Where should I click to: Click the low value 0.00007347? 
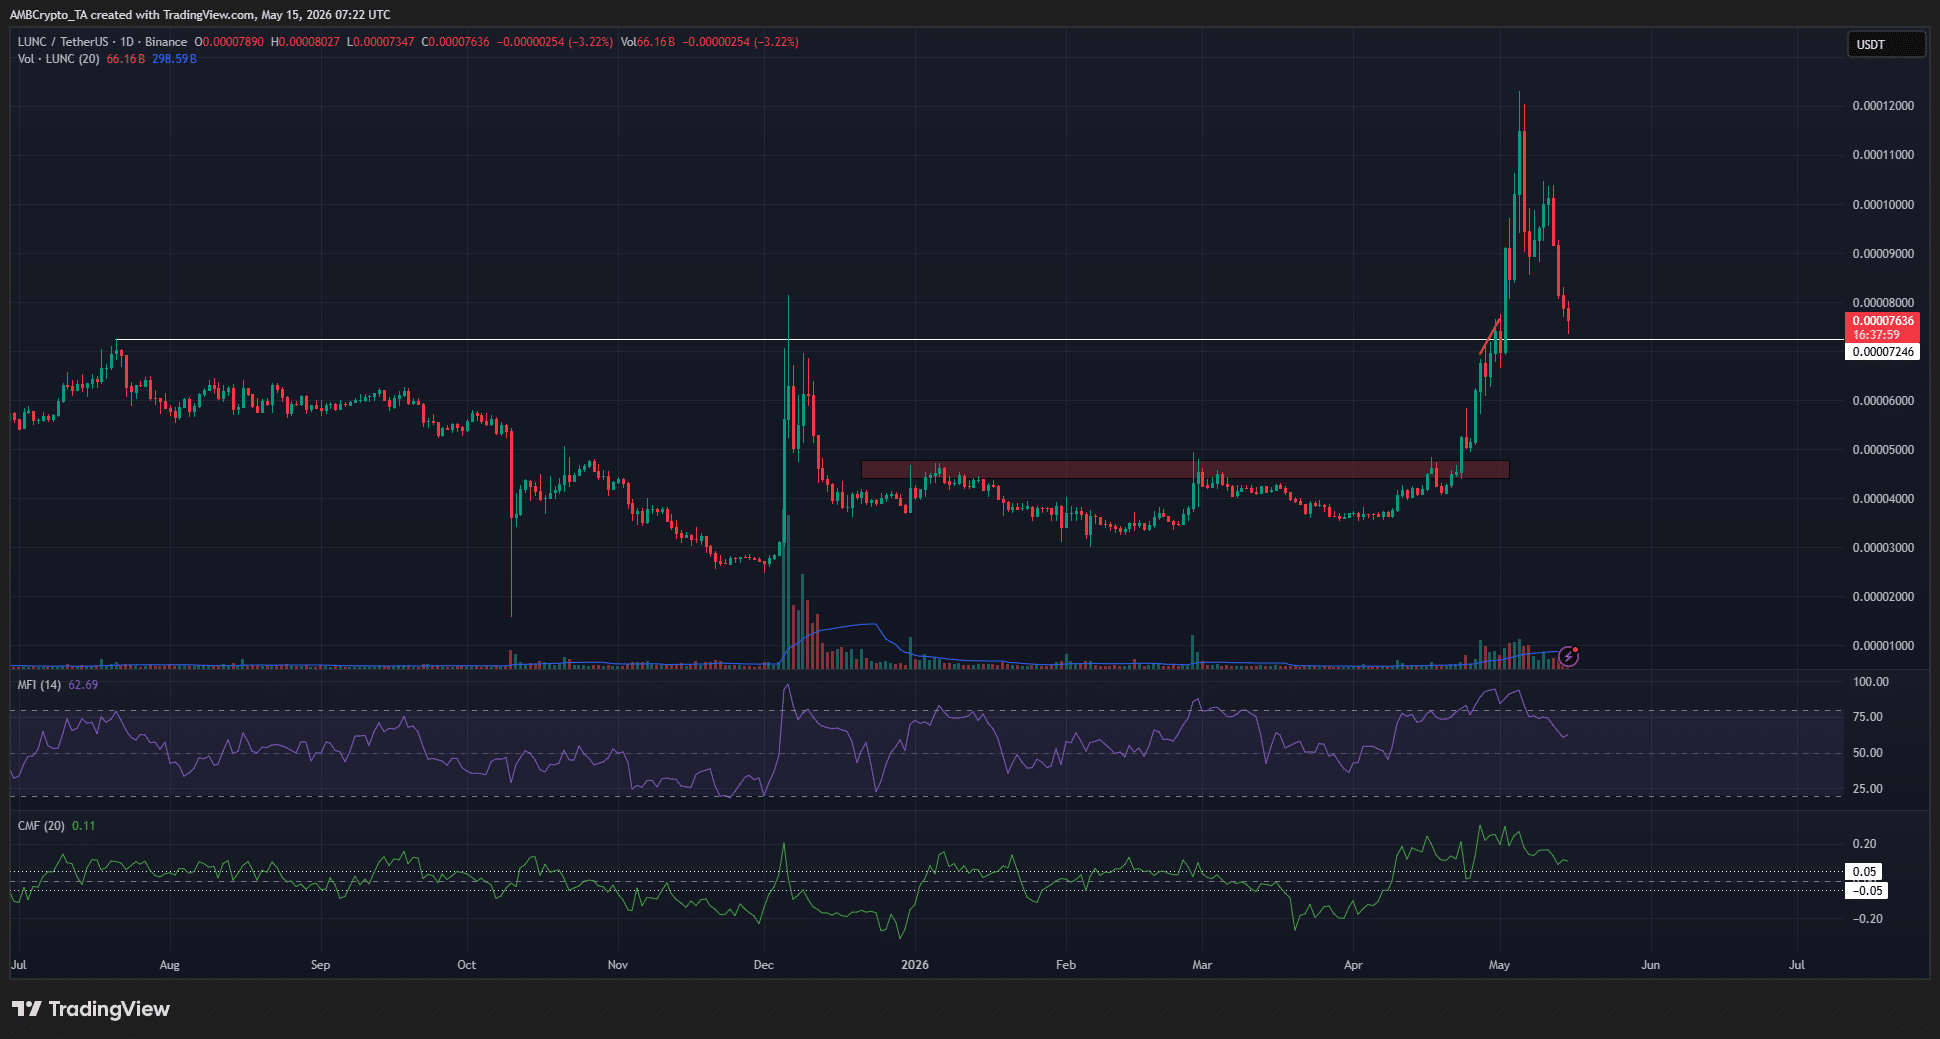(x=381, y=42)
